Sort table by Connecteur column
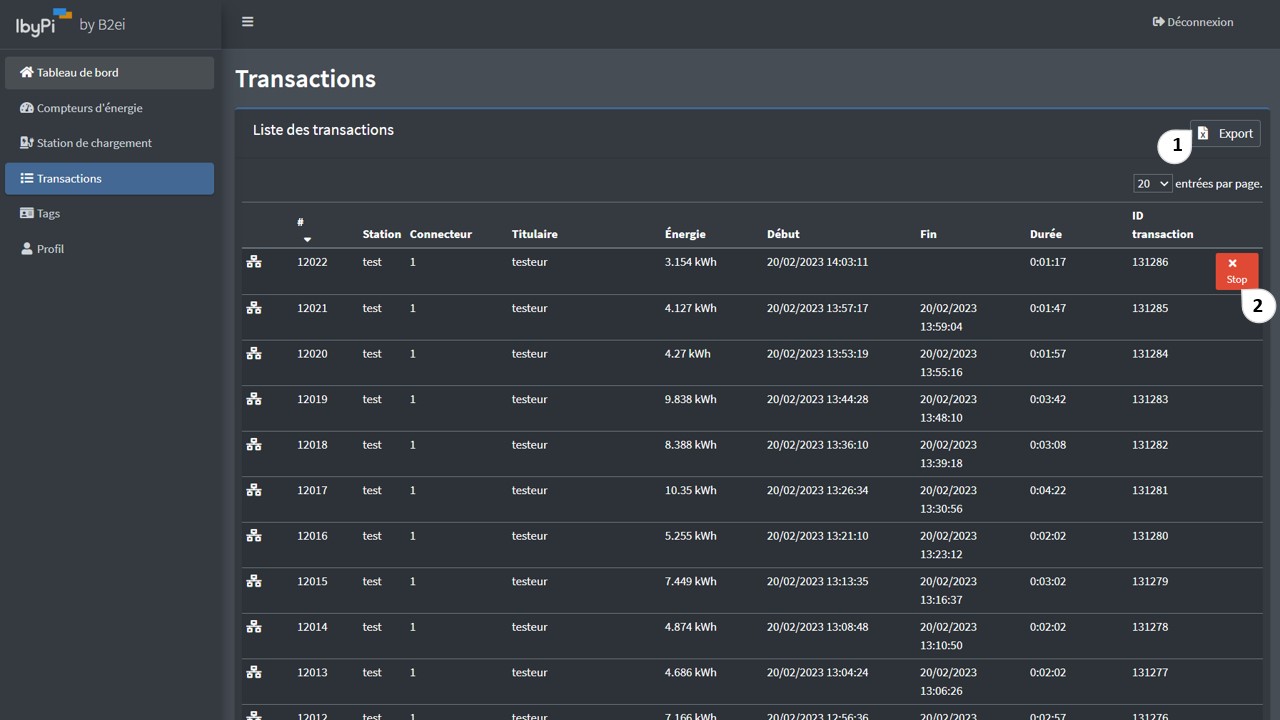Viewport: 1280px width, 720px height. [x=441, y=234]
